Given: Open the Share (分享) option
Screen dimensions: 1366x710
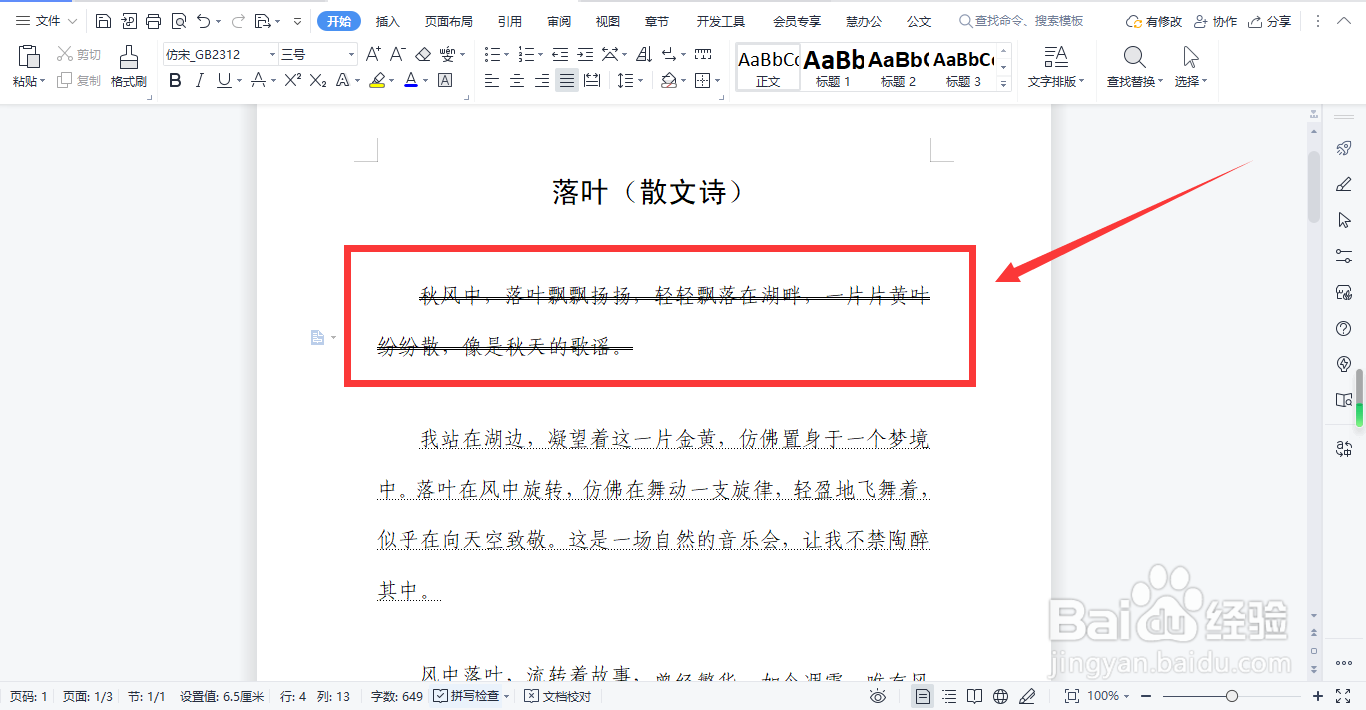Looking at the screenshot, I should click(1270, 21).
